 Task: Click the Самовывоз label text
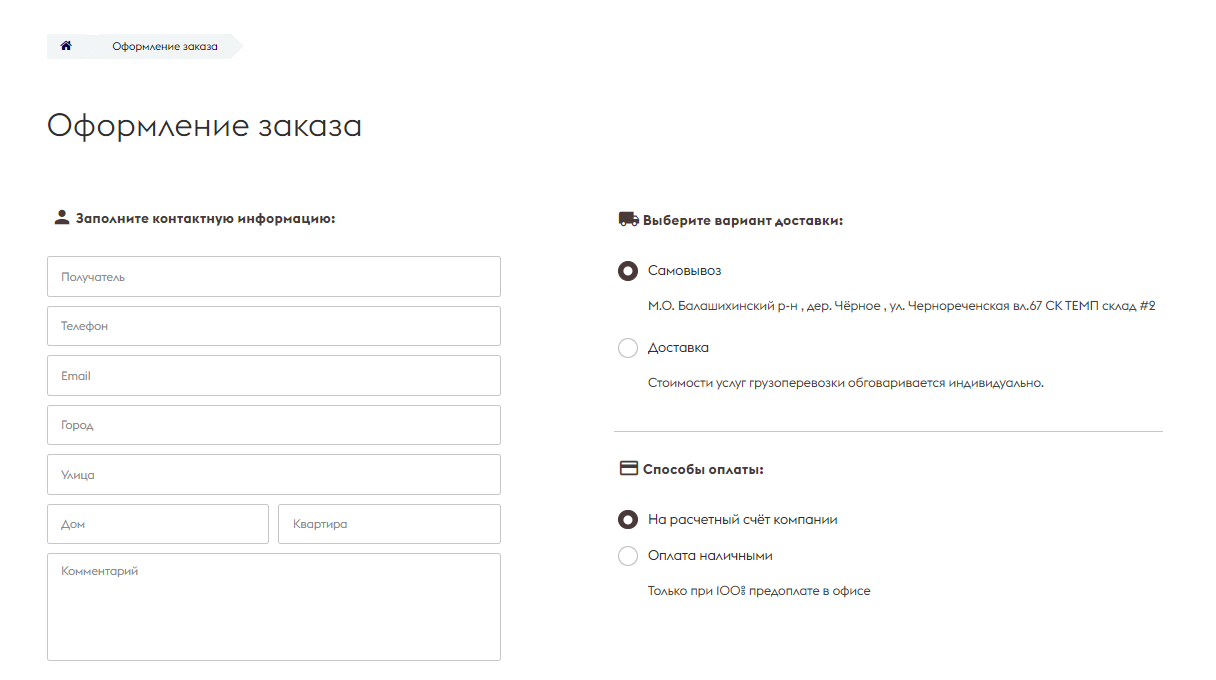tap(685, 271)
